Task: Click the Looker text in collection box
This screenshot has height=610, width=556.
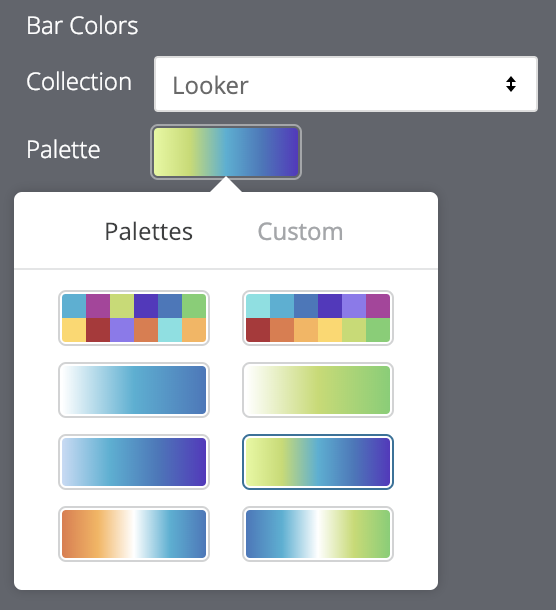Action: pyautogui.click(x=210, y=86)
